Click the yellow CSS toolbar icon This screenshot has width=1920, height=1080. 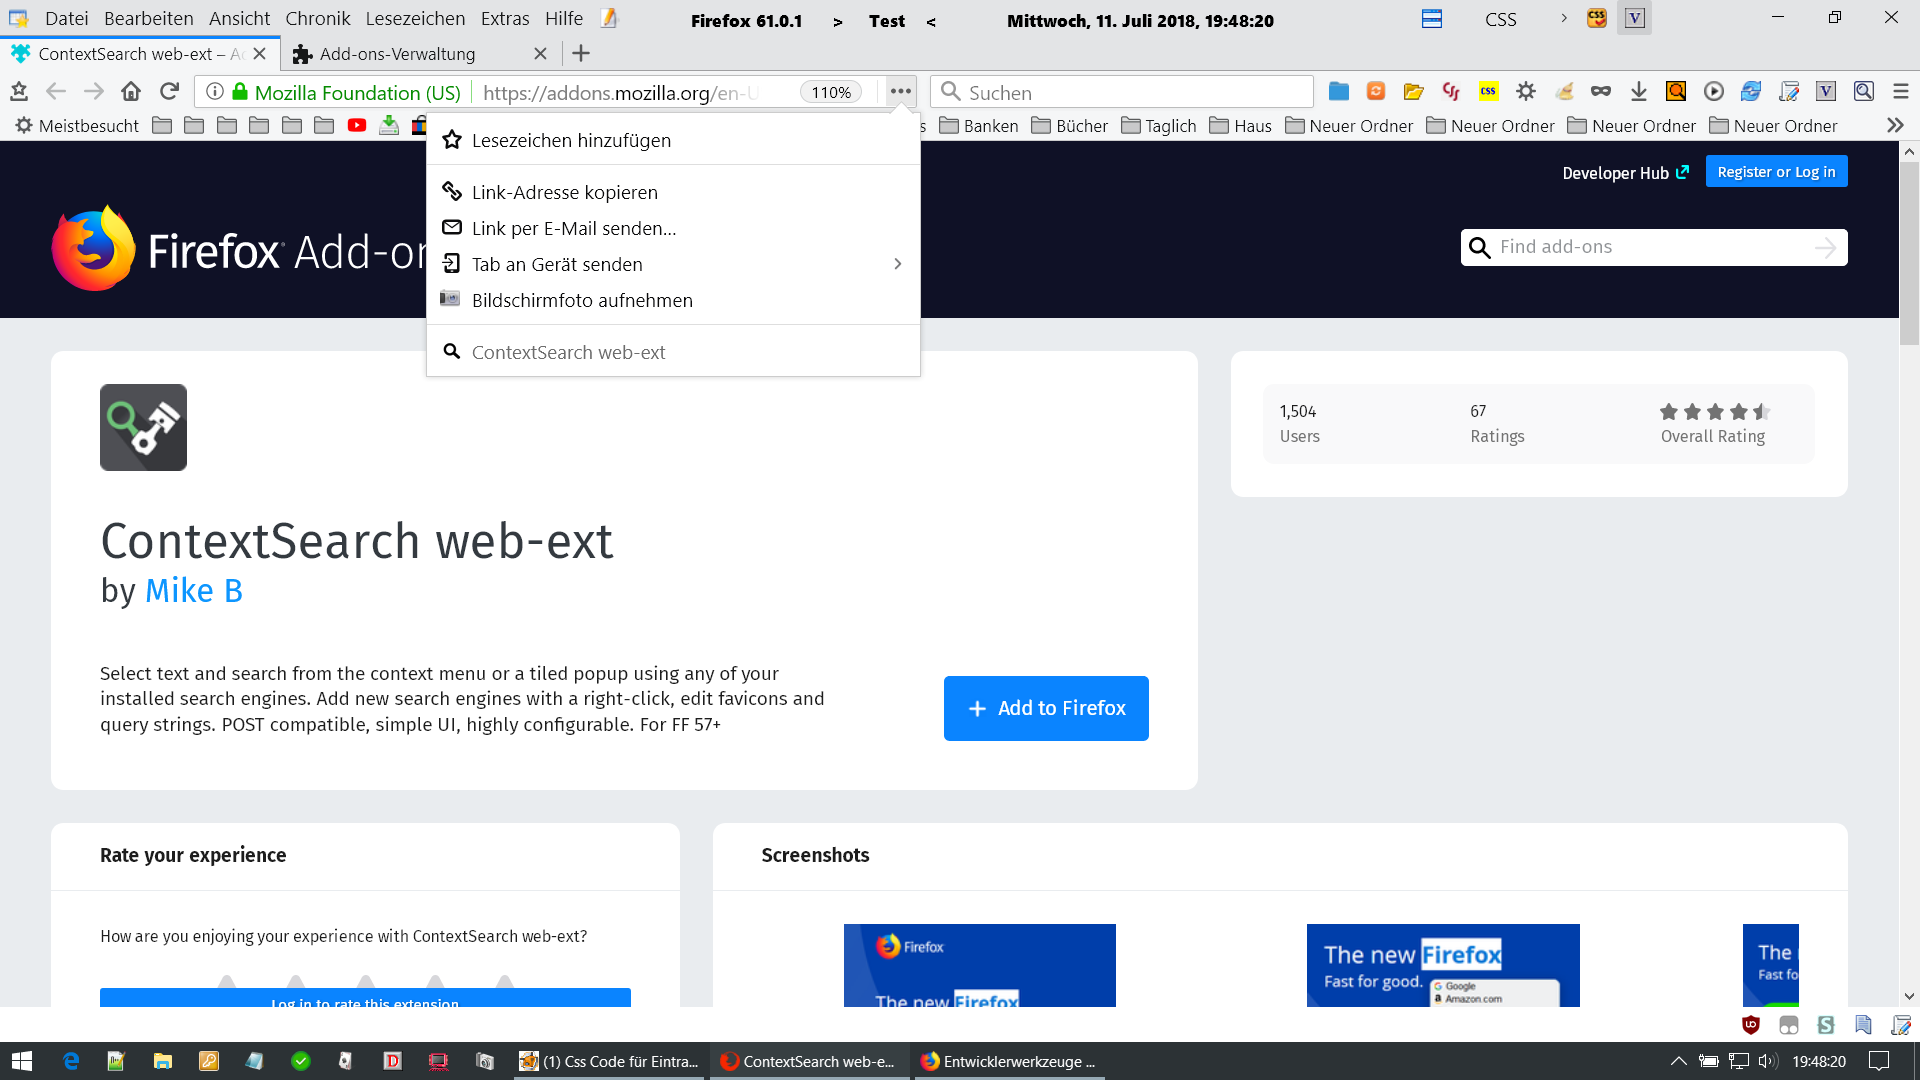click(x=1488, y=92)
